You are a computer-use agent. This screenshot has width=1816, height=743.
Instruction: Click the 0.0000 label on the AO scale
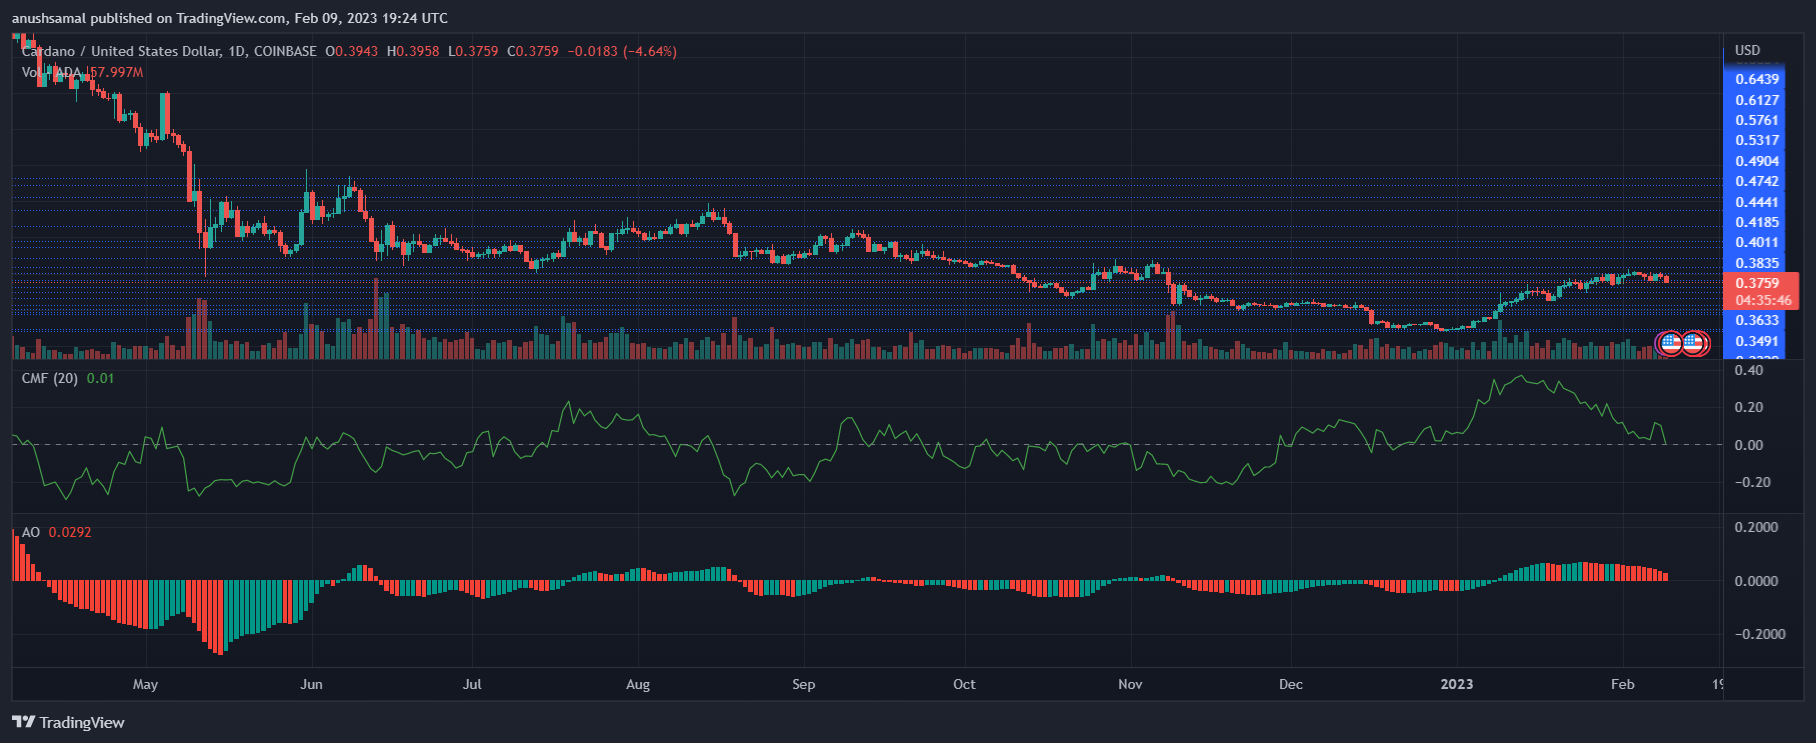click(x=1756, y=581)
